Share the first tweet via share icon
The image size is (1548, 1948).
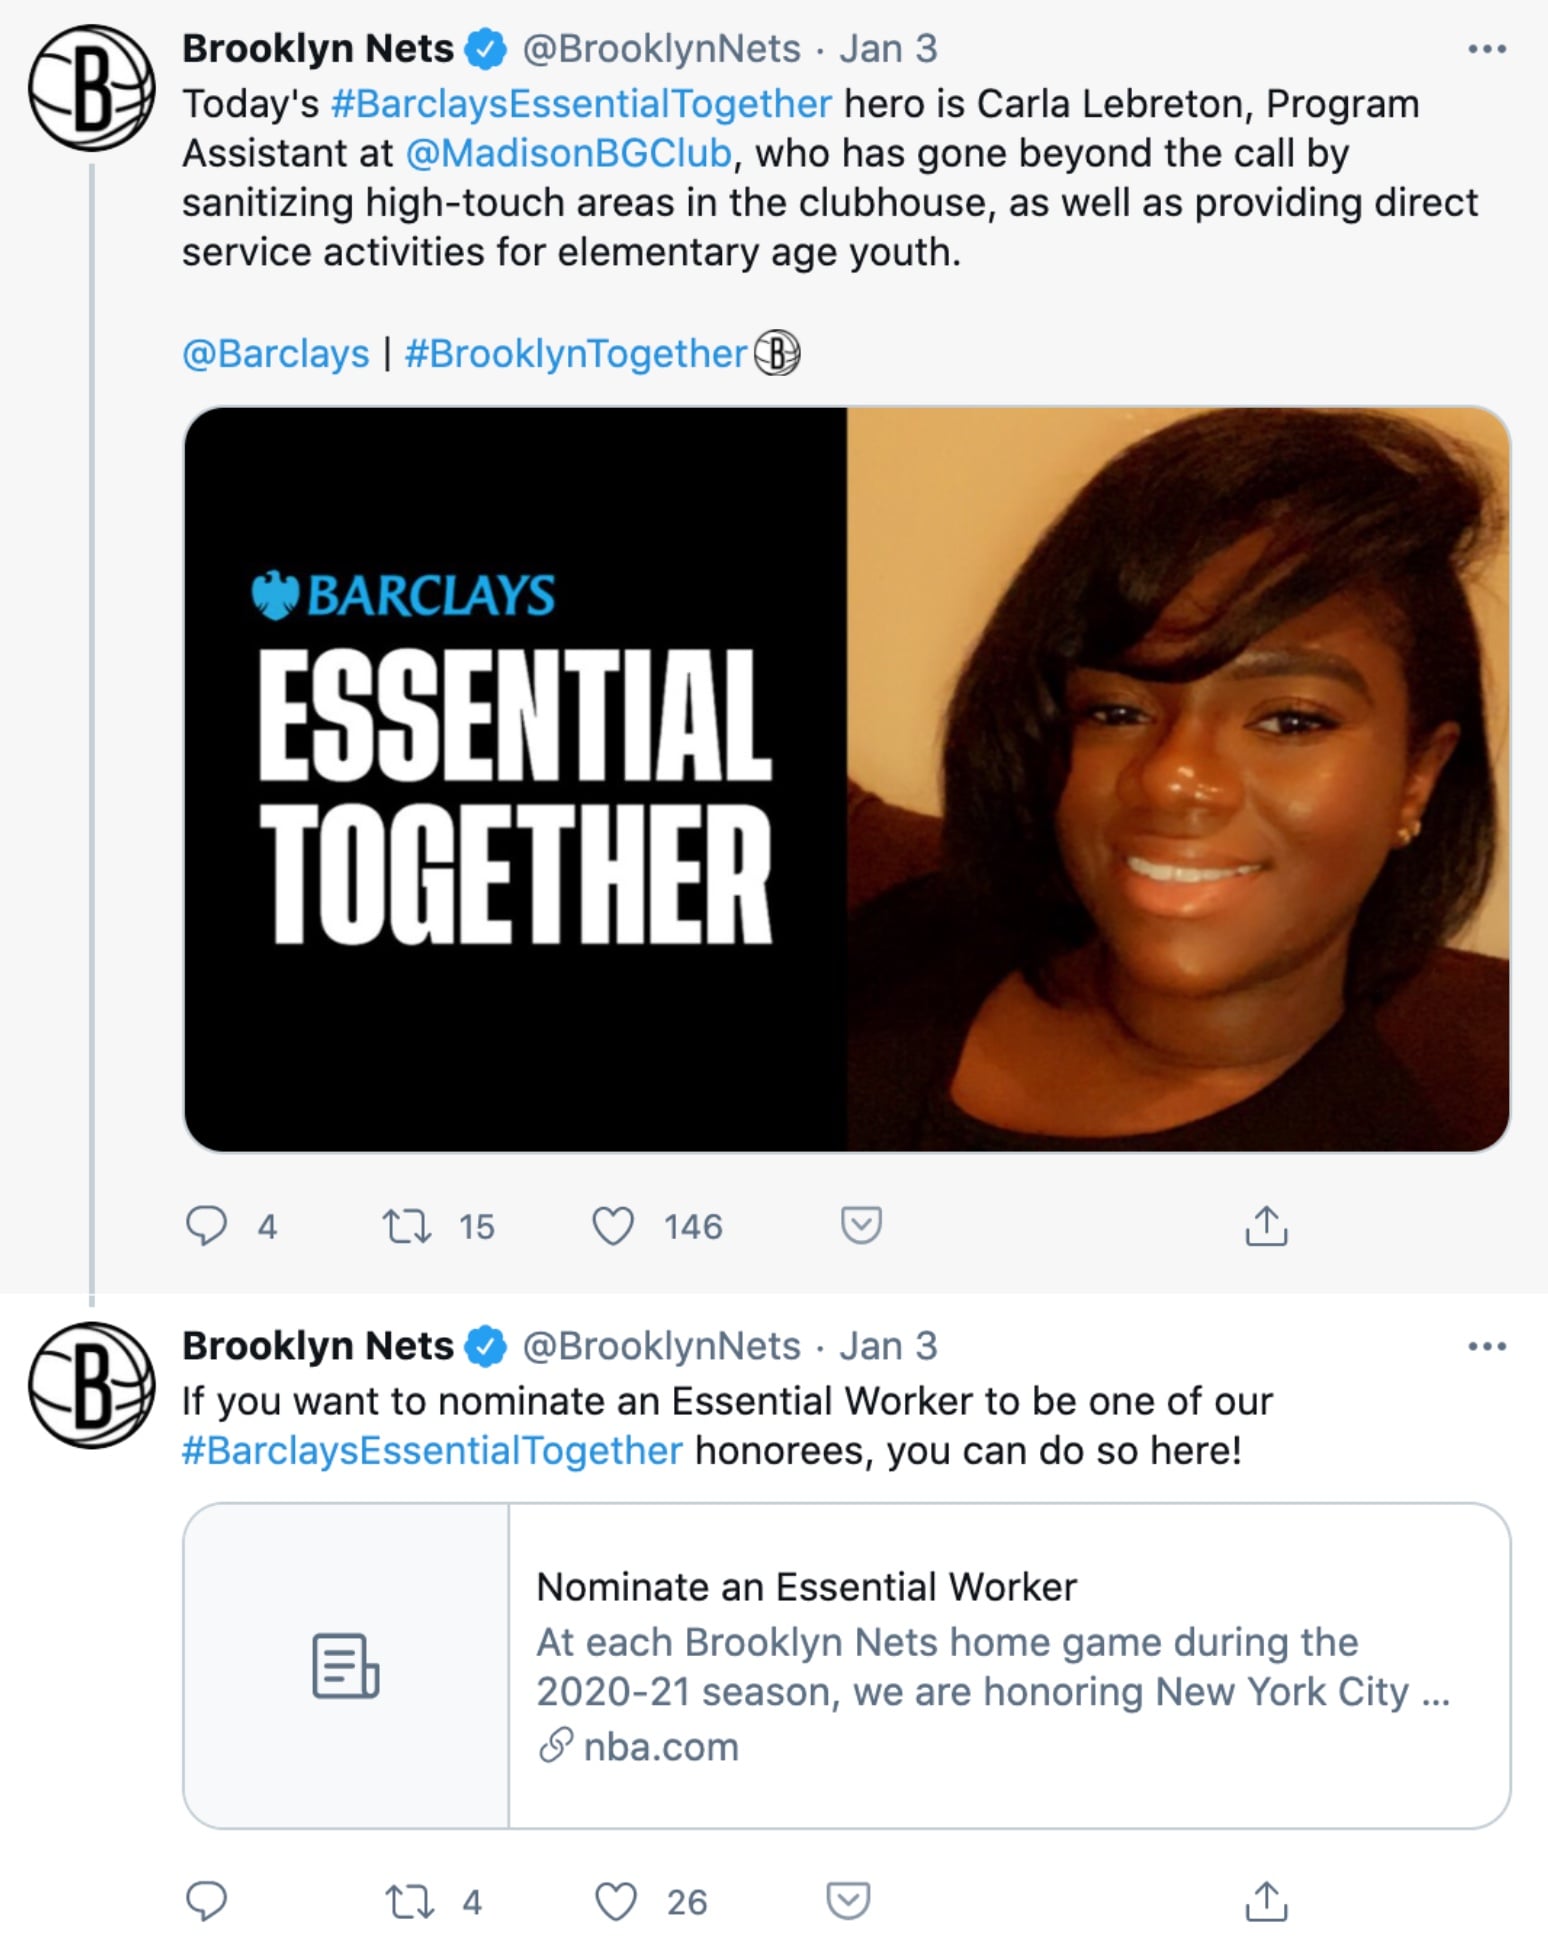pos(1266,1225)
